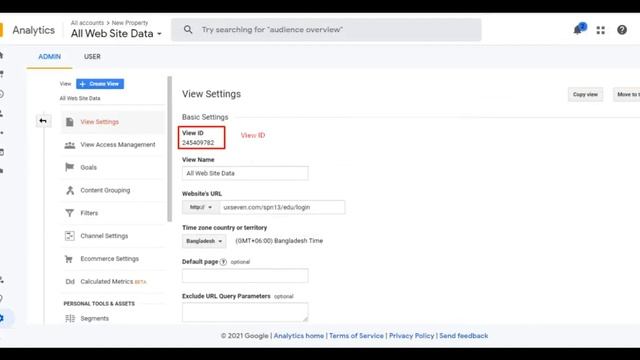Open View Access Management
Screen dimensions: 640x360
[x=118, y=144]
